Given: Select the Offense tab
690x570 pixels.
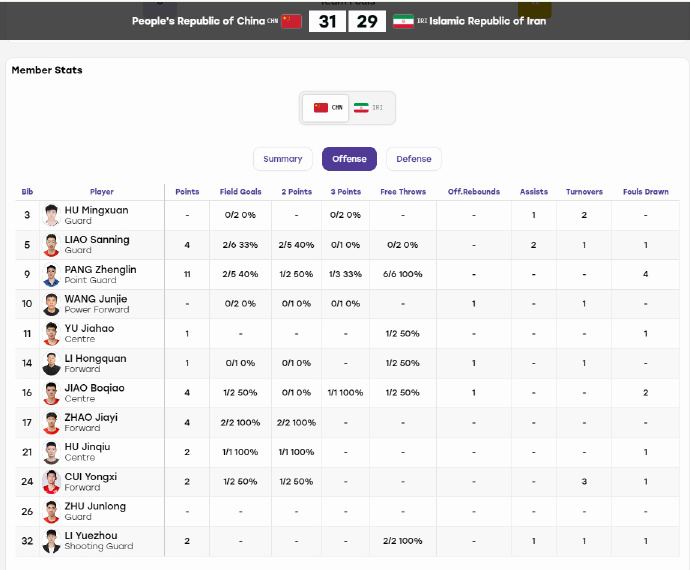Looking at the screenshot, I should tap(349, 159).
